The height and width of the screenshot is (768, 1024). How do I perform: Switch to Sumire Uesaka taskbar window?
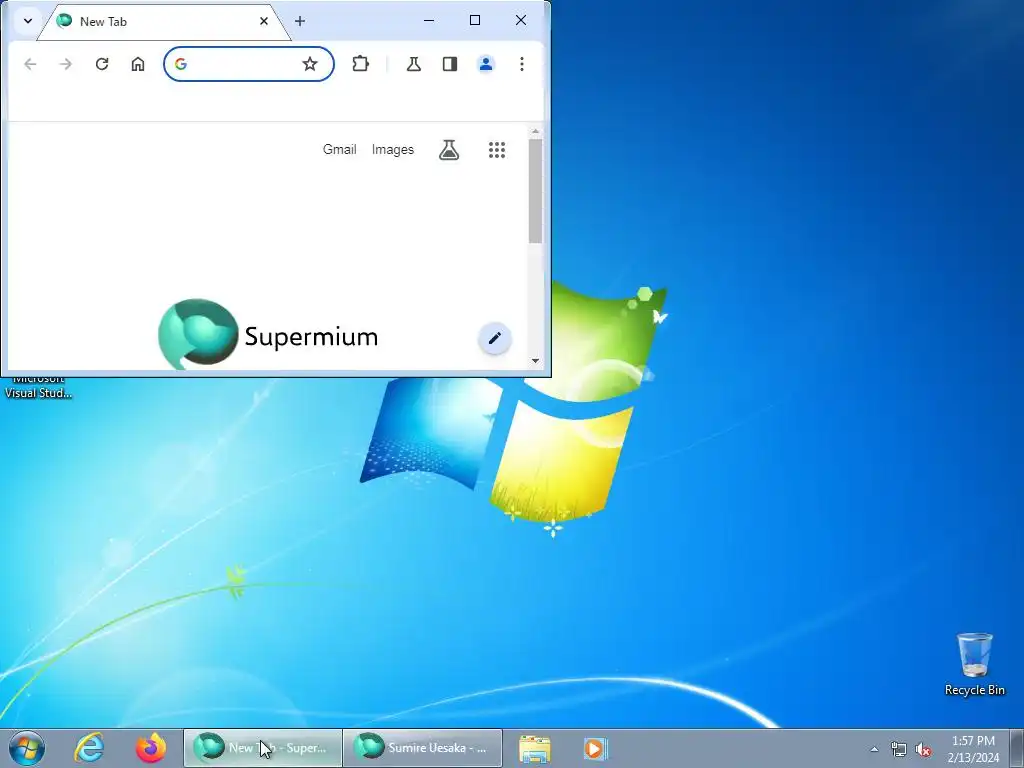(423, 748)
